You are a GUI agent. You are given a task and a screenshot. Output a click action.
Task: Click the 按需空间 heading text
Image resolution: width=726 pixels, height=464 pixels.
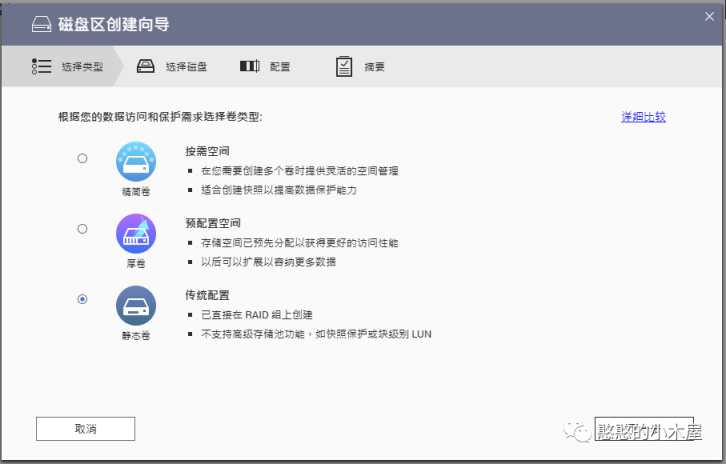pyautogui.click(x=207, y=151)
